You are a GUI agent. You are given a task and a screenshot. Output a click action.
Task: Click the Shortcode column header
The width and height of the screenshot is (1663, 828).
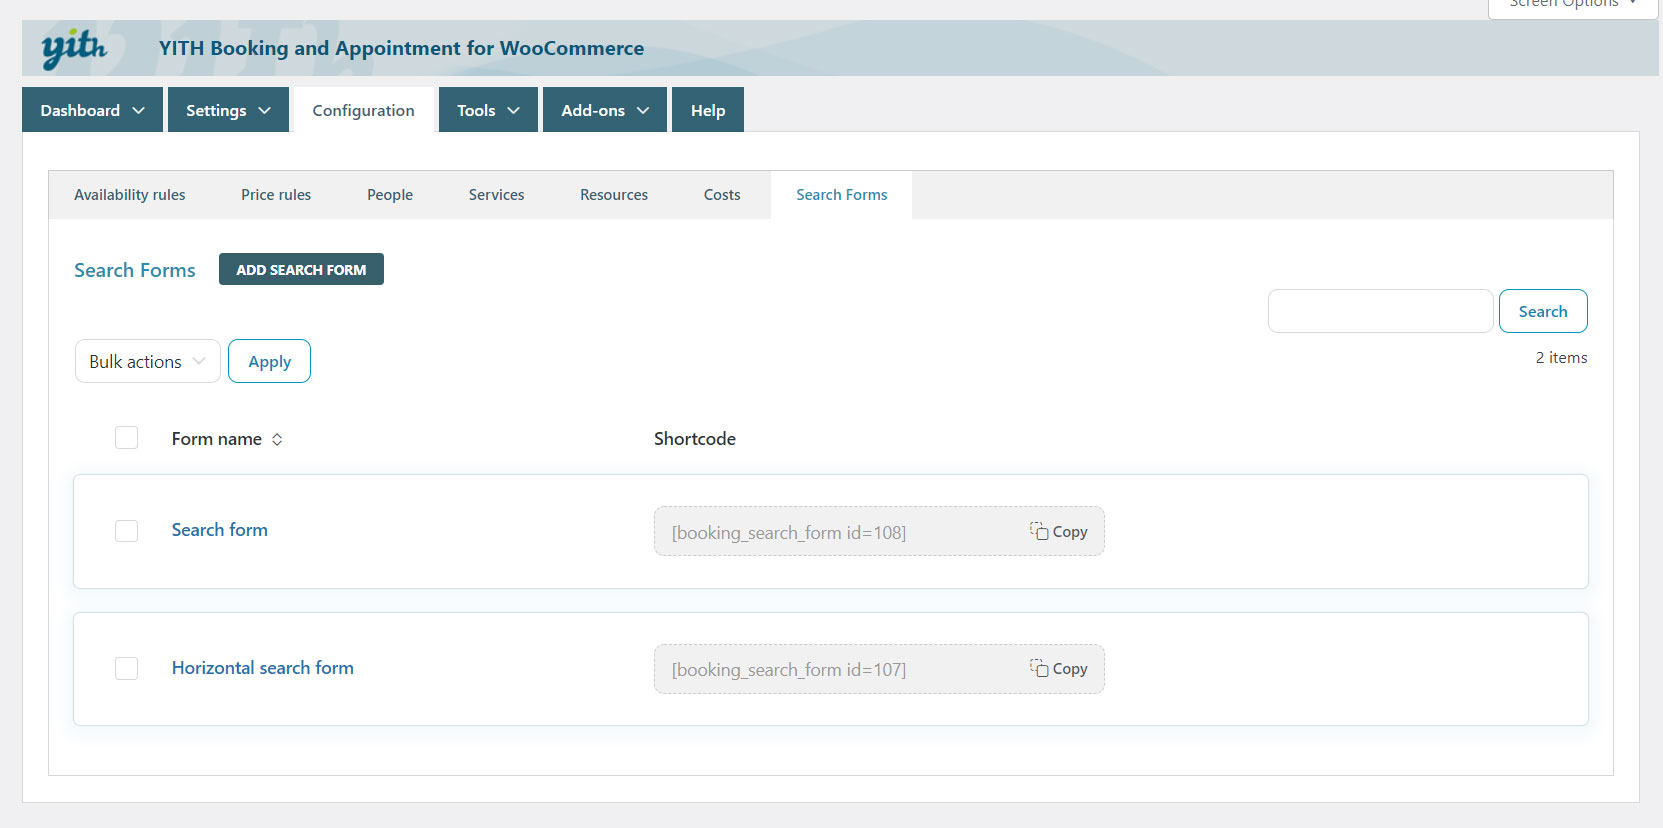[695, 439]
